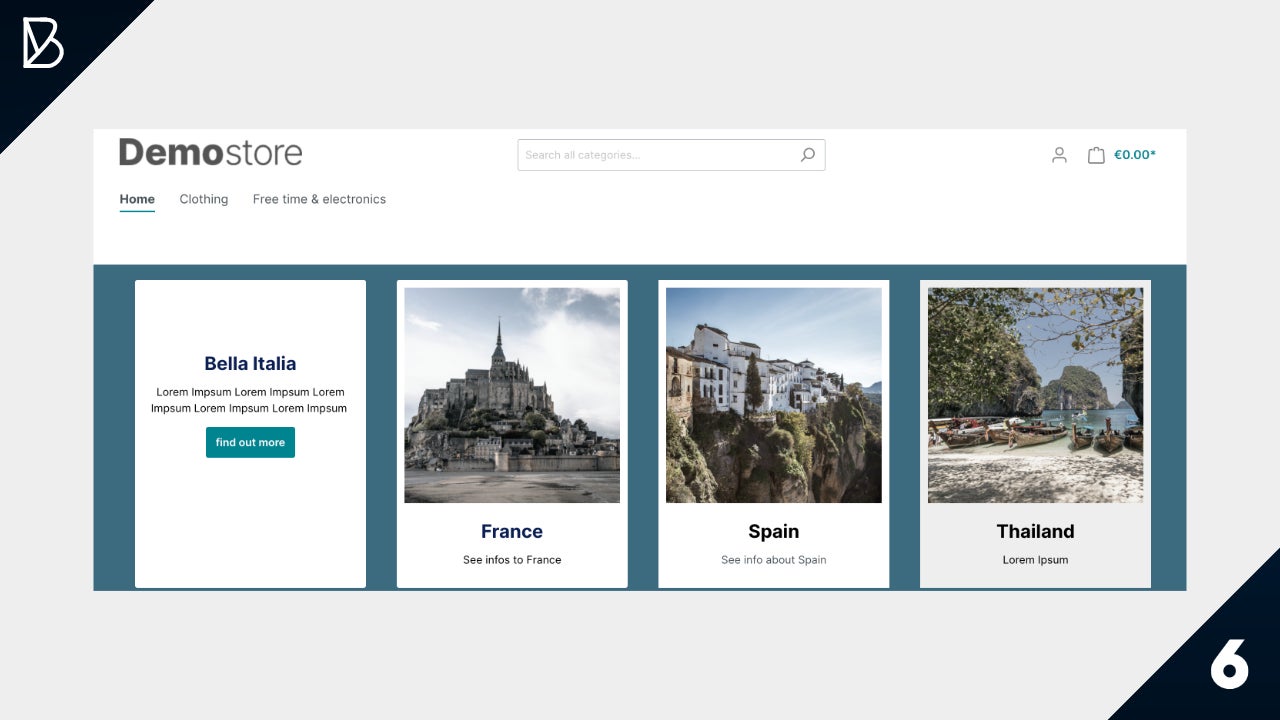Click the B logo in corner
The image size is (1280, 720).
[x=43, y=43]
